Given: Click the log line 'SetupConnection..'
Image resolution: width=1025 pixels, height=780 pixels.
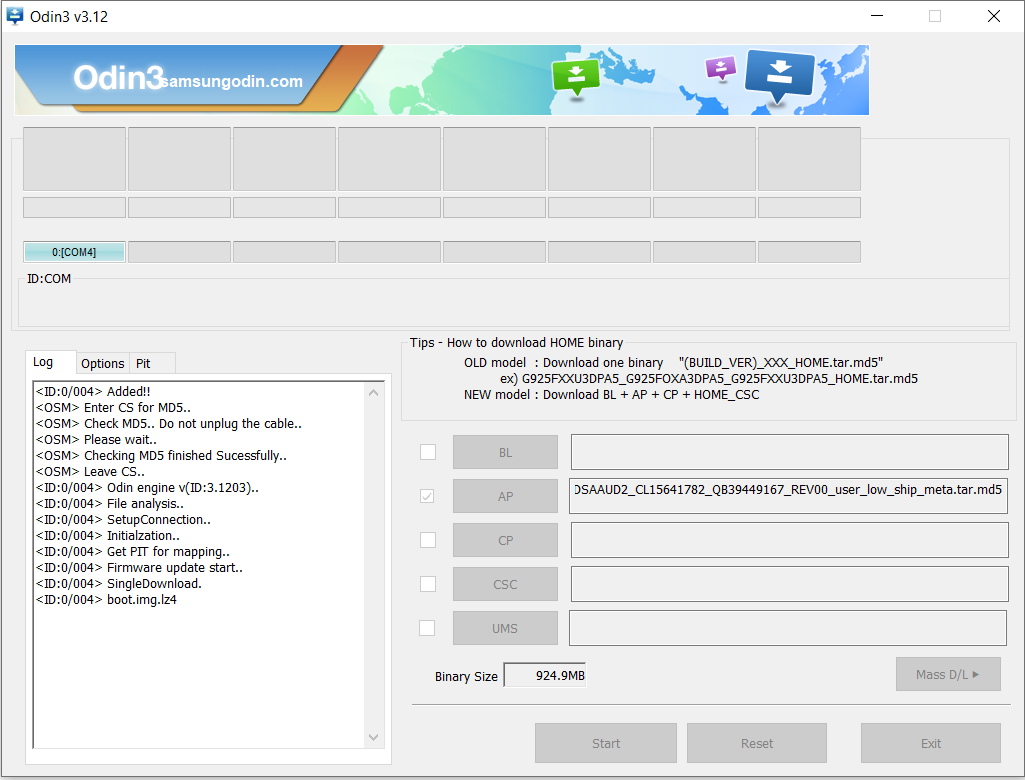Looking at the screenshot, I should pyautogui.click(x=123, y=520).
